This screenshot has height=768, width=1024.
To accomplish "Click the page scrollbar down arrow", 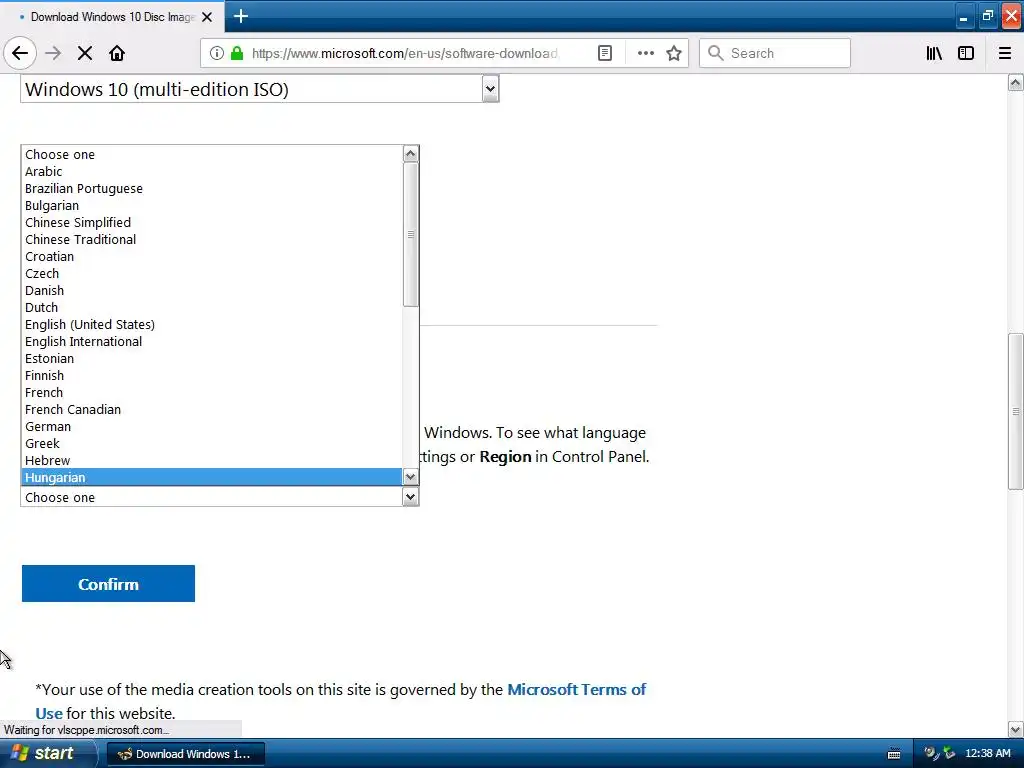I will point(1016,729).
